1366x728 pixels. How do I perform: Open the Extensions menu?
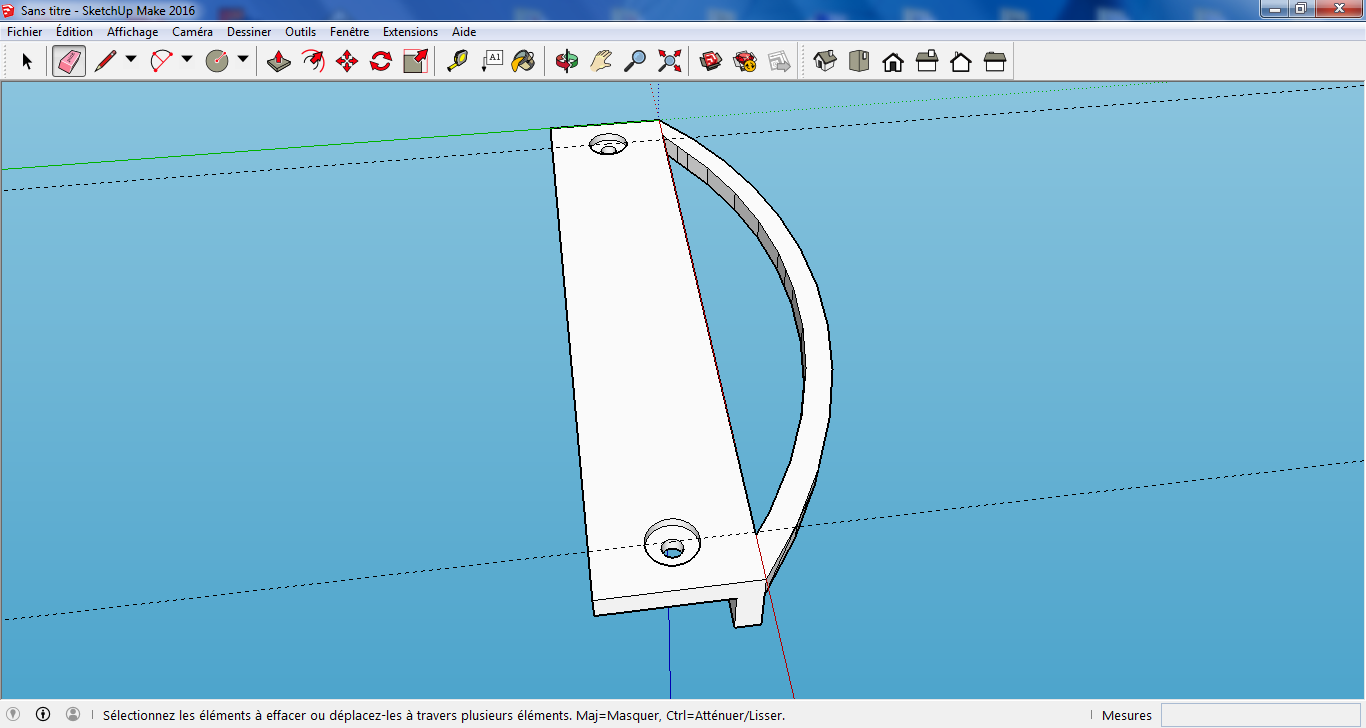point(410,32)
